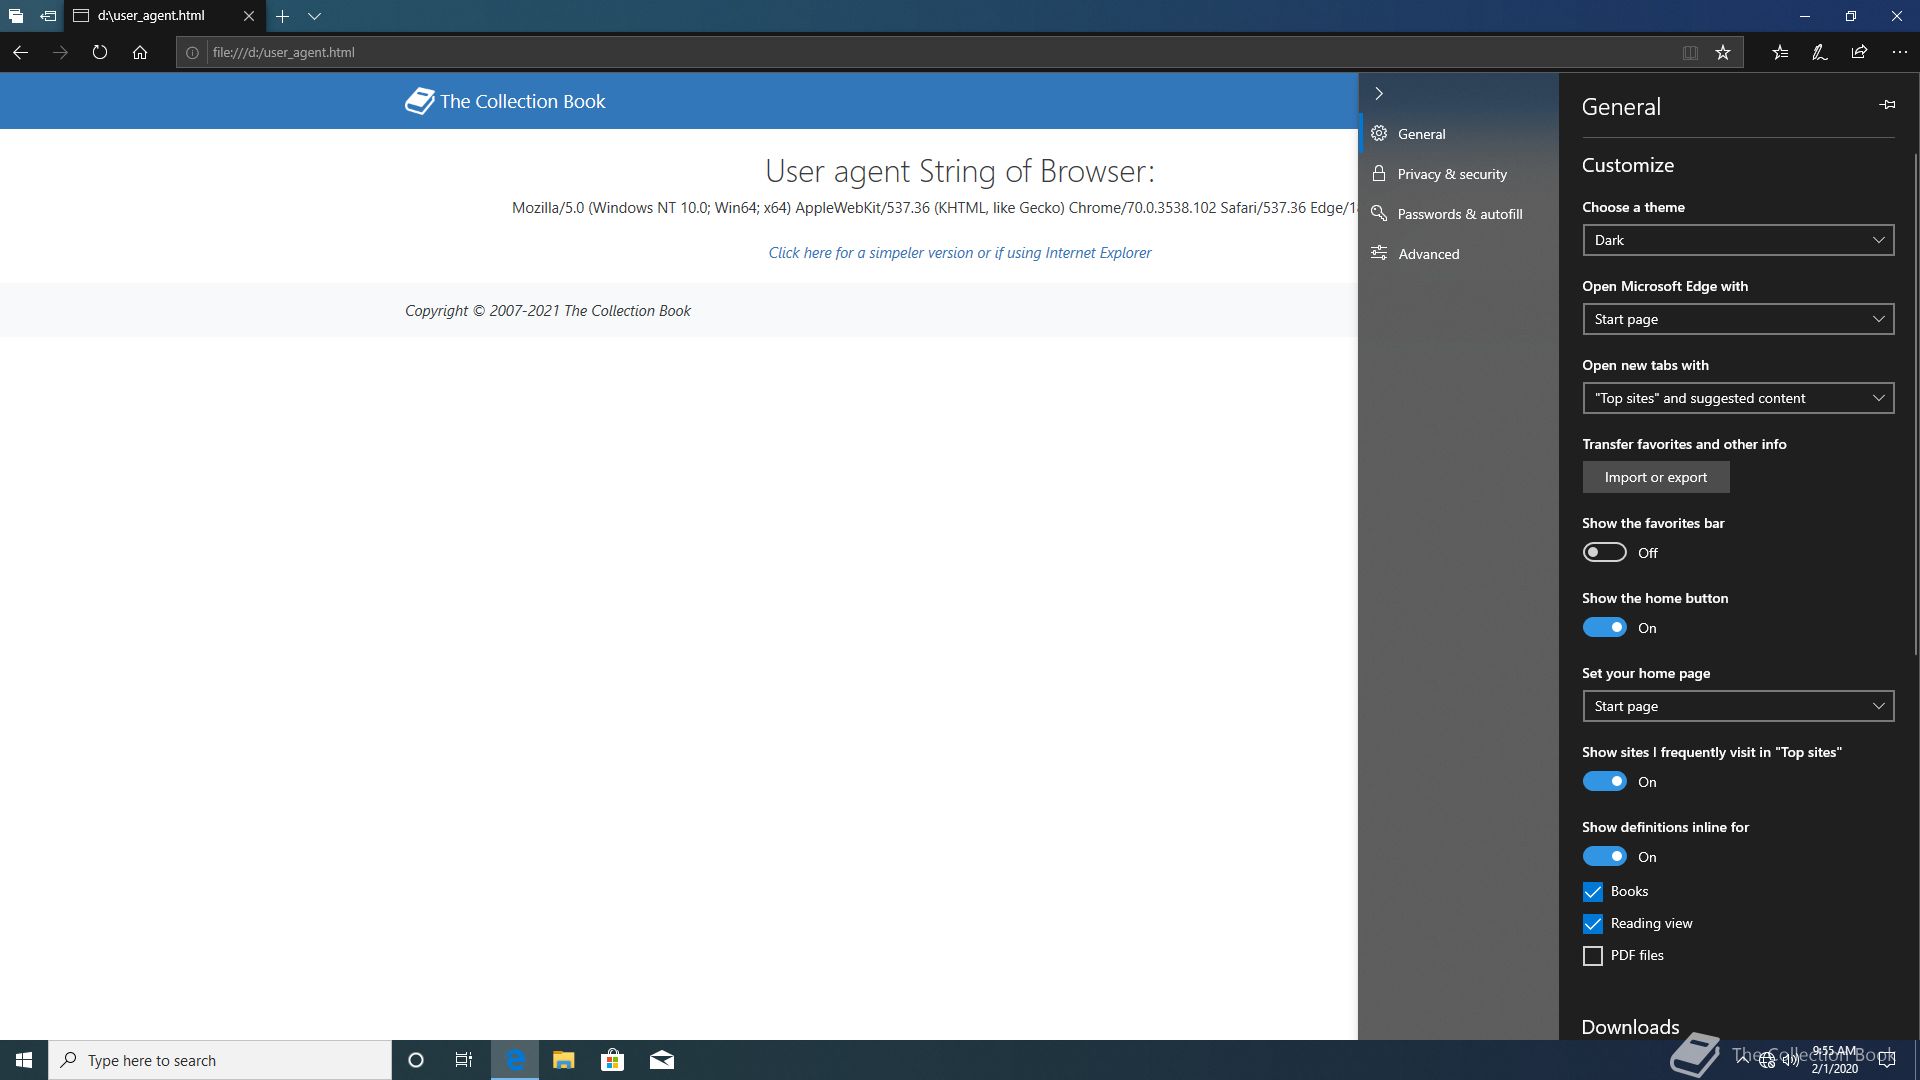Image resolution: width=1920 pixels, height=1080 pixels.
Task: Open the simpler version Internet Explorer link
Action: tap(959, 253)
